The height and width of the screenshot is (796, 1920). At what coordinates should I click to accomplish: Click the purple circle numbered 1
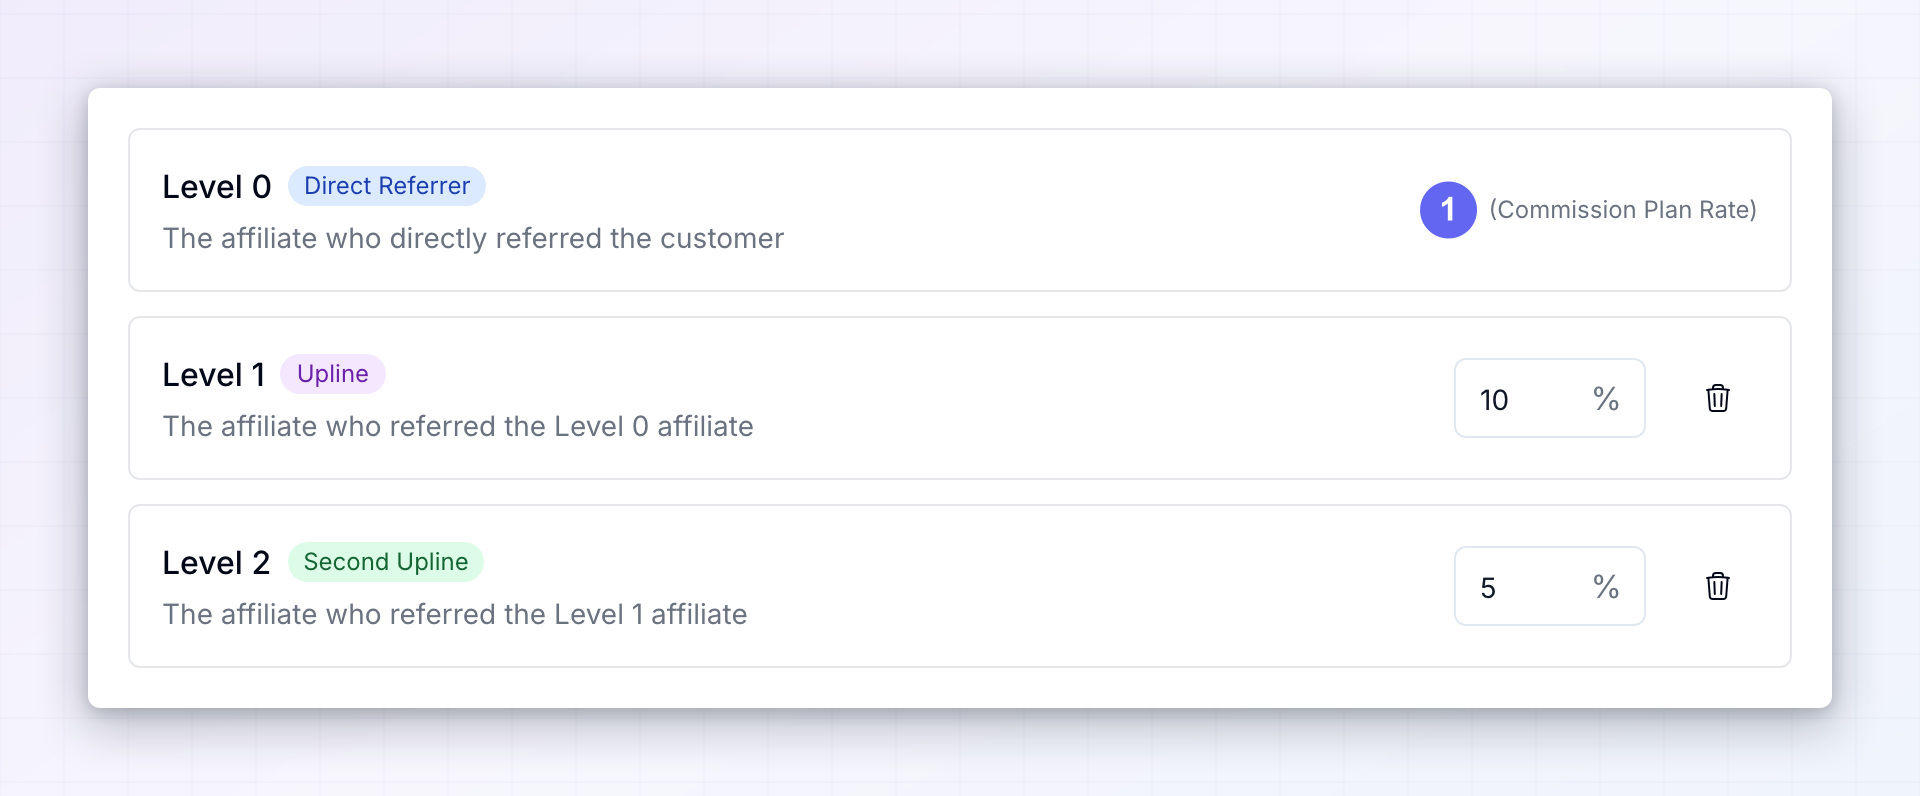coord(1448,210)
